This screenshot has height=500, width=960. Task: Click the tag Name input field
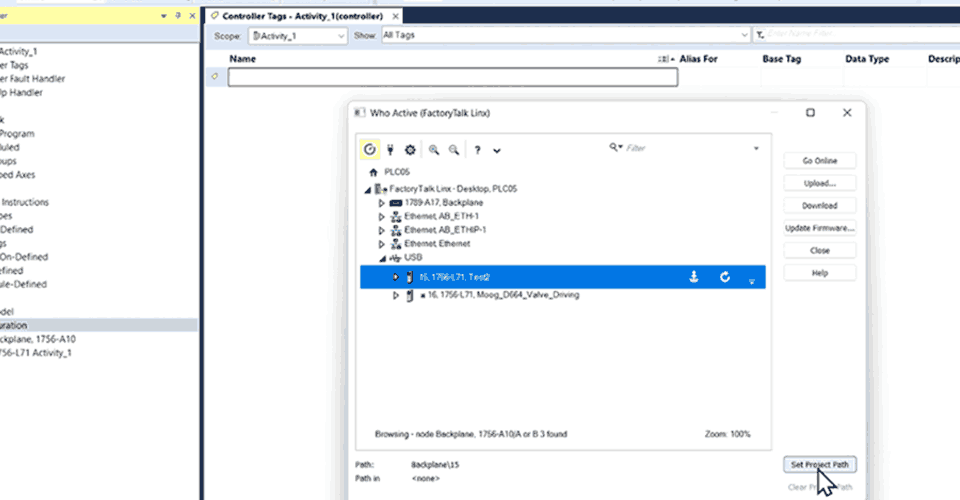452,77
